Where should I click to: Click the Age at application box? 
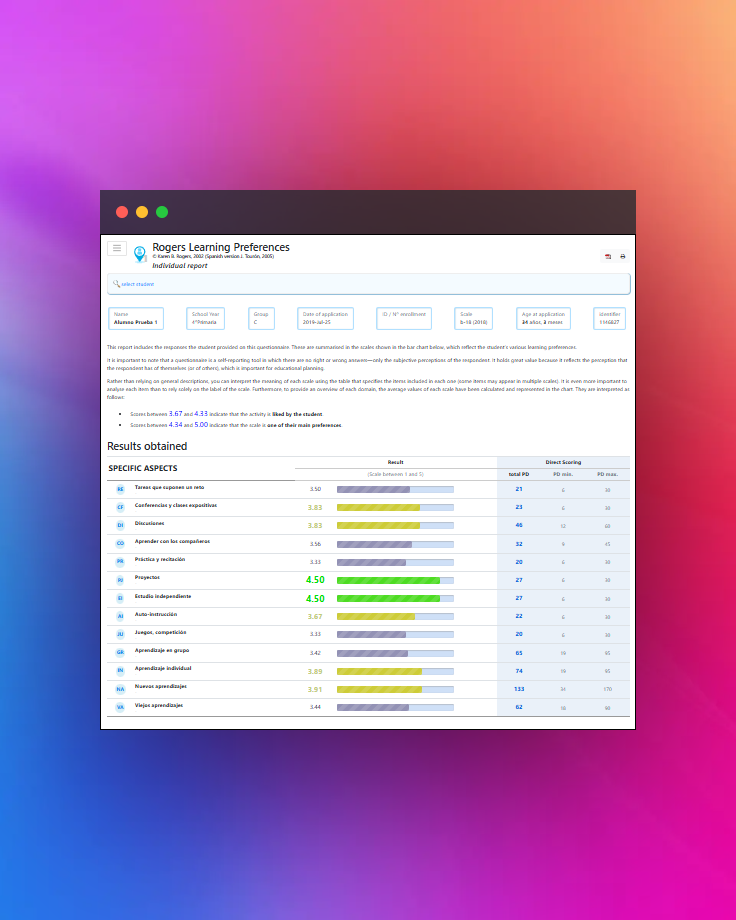tap(543, 319)
